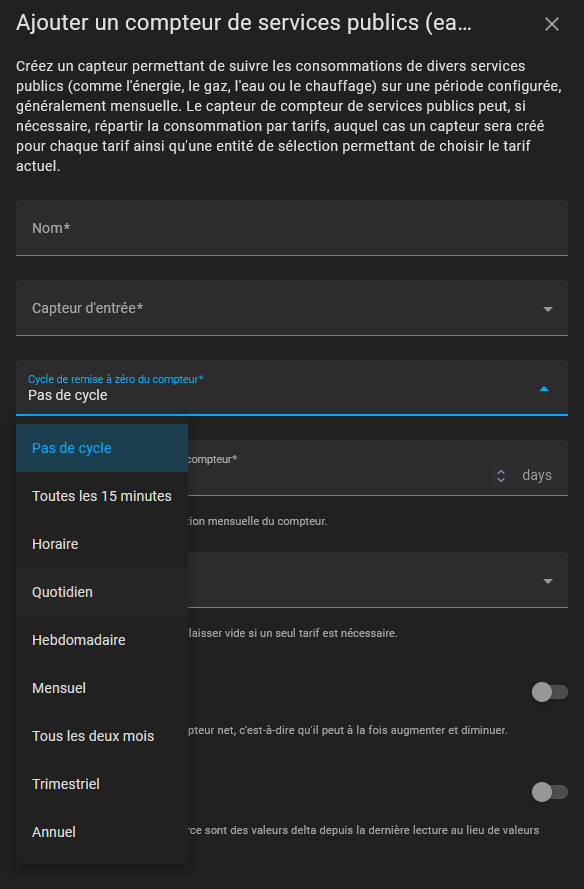The width and height of the screenshot is (584, 889).
Task: Collapse the reset cycle dropdown arrow
Action: pyautogui.click(x=544, y=388)
